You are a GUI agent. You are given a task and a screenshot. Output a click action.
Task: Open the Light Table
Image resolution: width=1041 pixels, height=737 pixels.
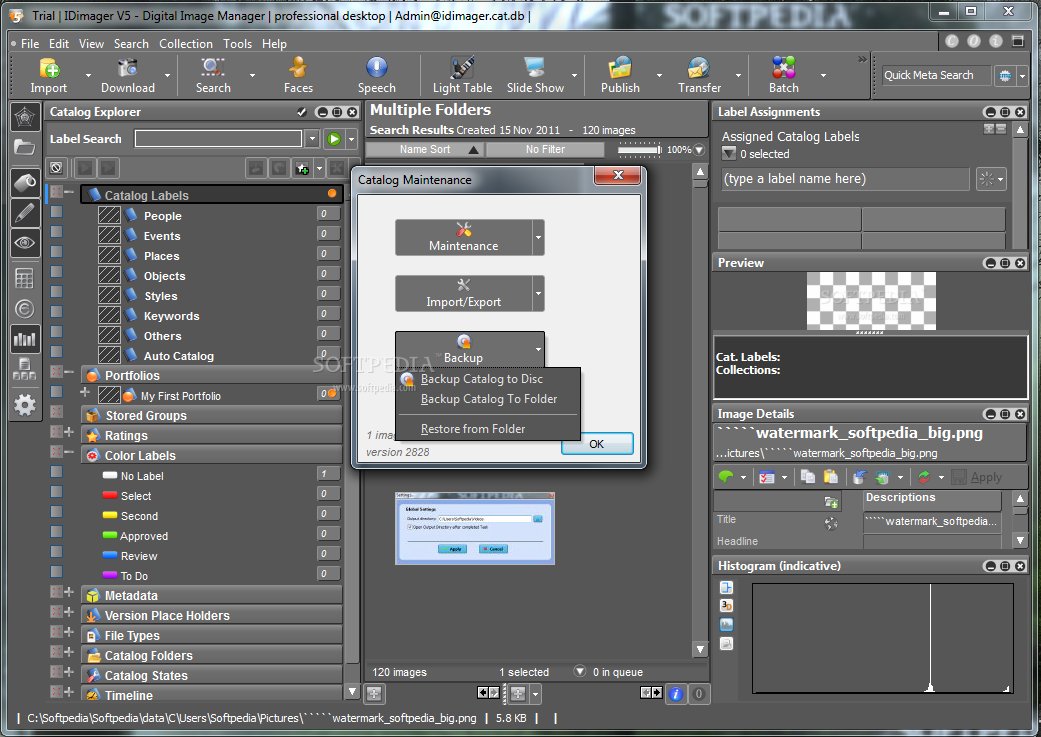pyautogui.click(x=462, y=75)
